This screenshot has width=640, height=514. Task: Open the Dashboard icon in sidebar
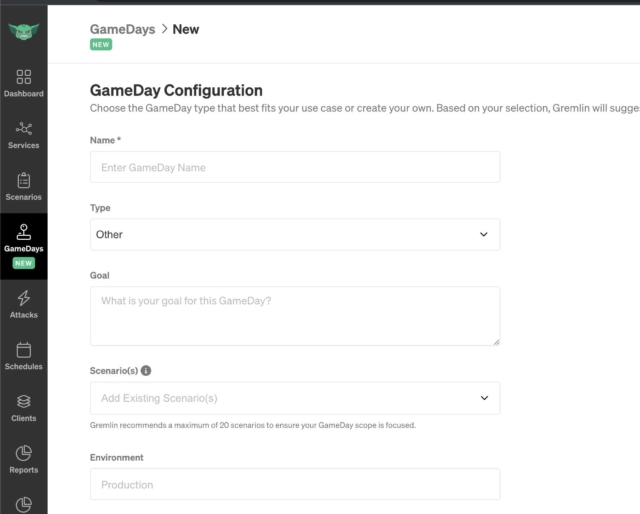pos(24,77)
